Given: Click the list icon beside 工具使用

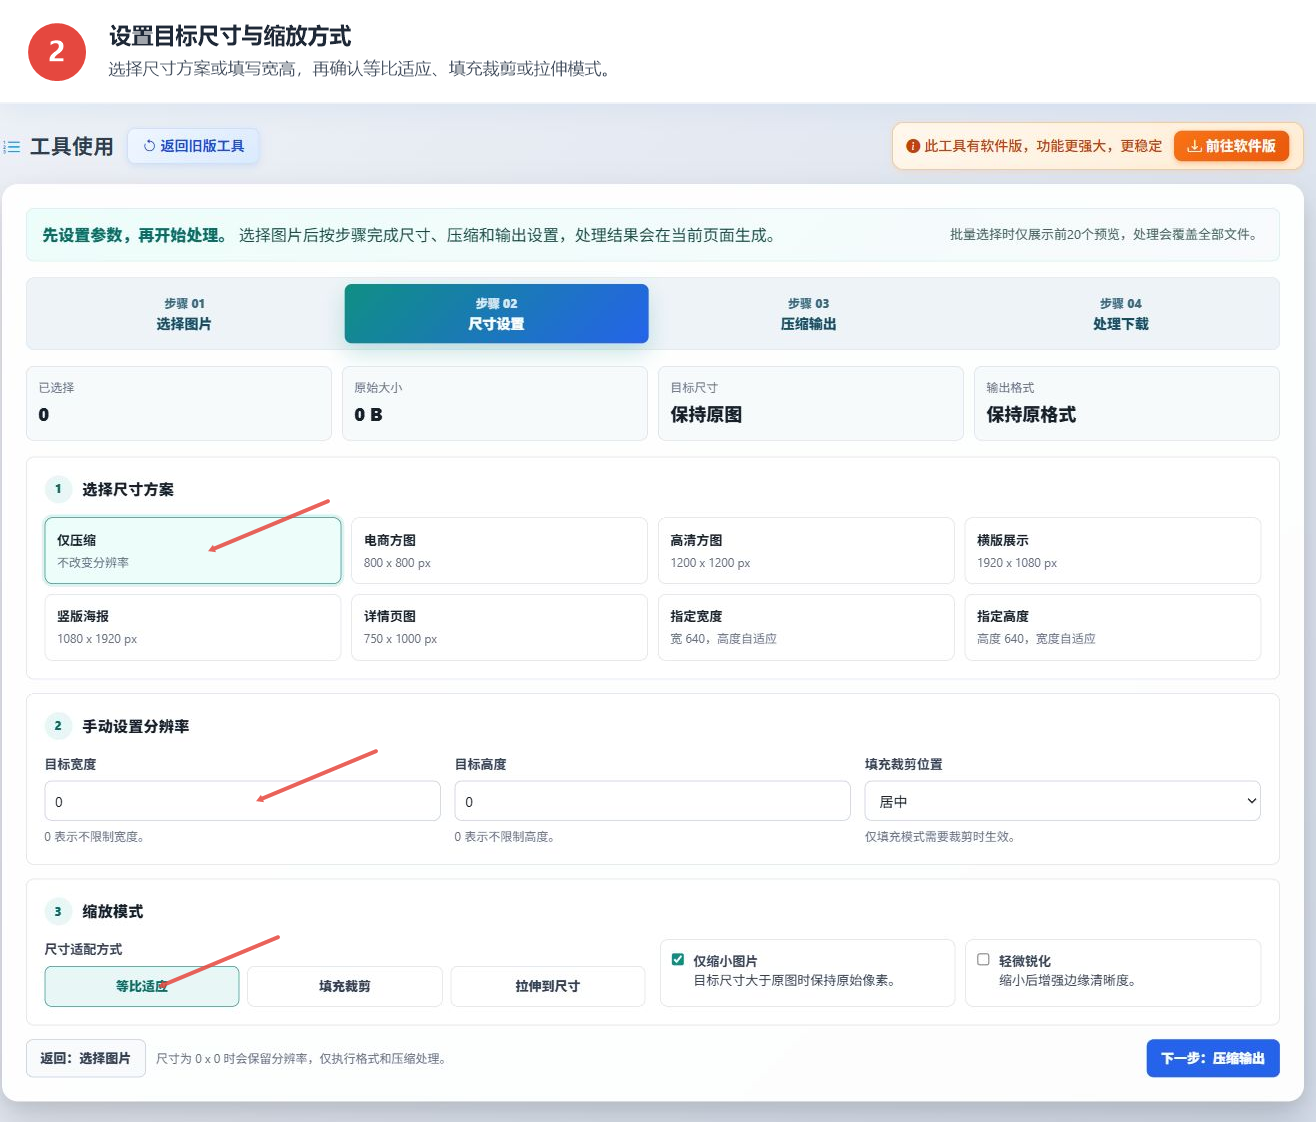Looking at the screenshot, I should point(12,147).
